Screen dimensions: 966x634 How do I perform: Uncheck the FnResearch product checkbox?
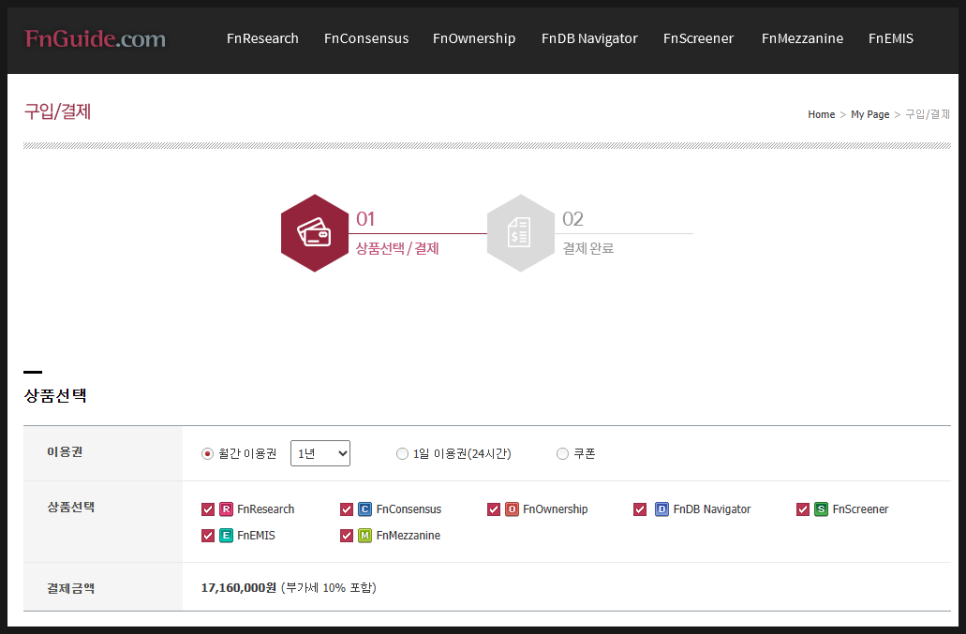point(208,509)
